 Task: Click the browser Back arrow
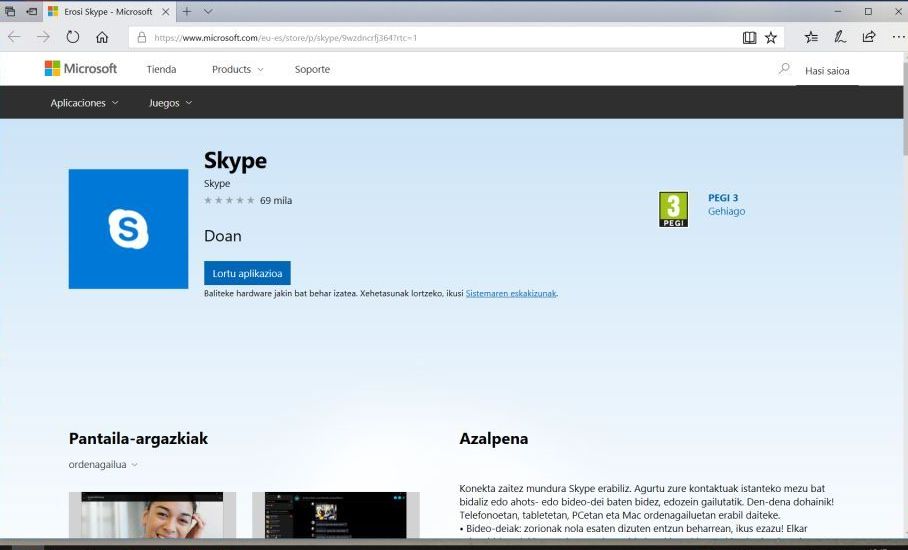[x=14, y=37]
